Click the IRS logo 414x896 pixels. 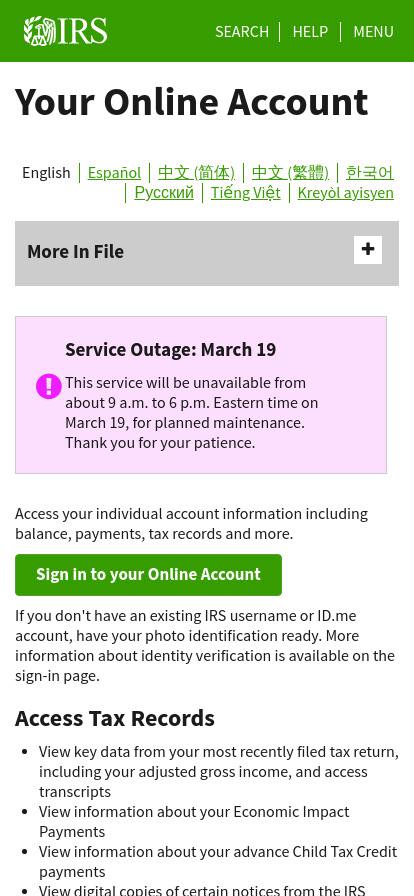pyautogui.click(x=65, y=31)
